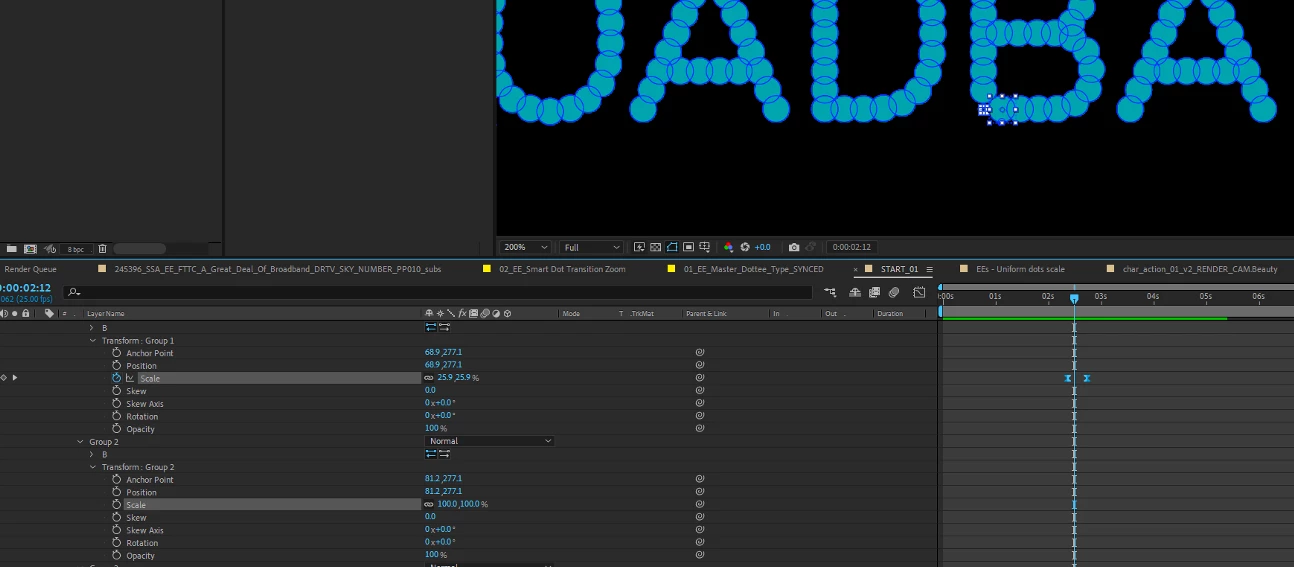Click the trash delete icon in Project panel
The image size is (1294, 567).
tap(102, 248)
